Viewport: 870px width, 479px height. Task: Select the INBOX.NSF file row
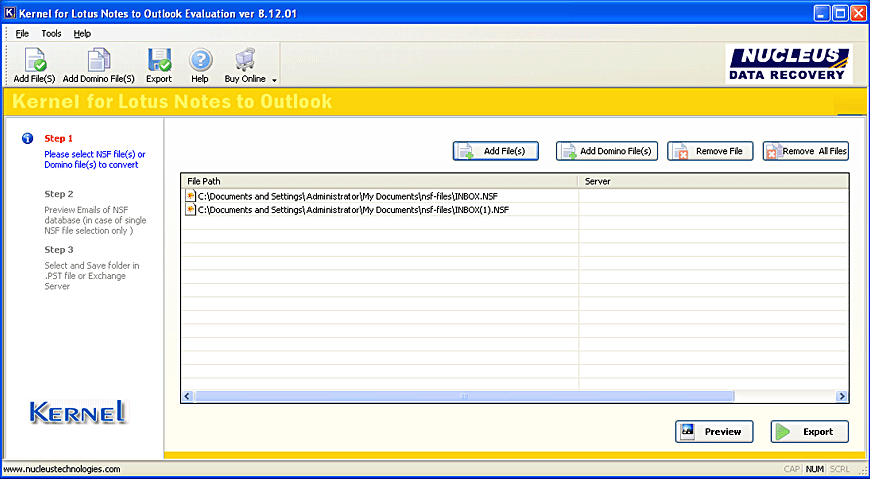pos(514,196)
